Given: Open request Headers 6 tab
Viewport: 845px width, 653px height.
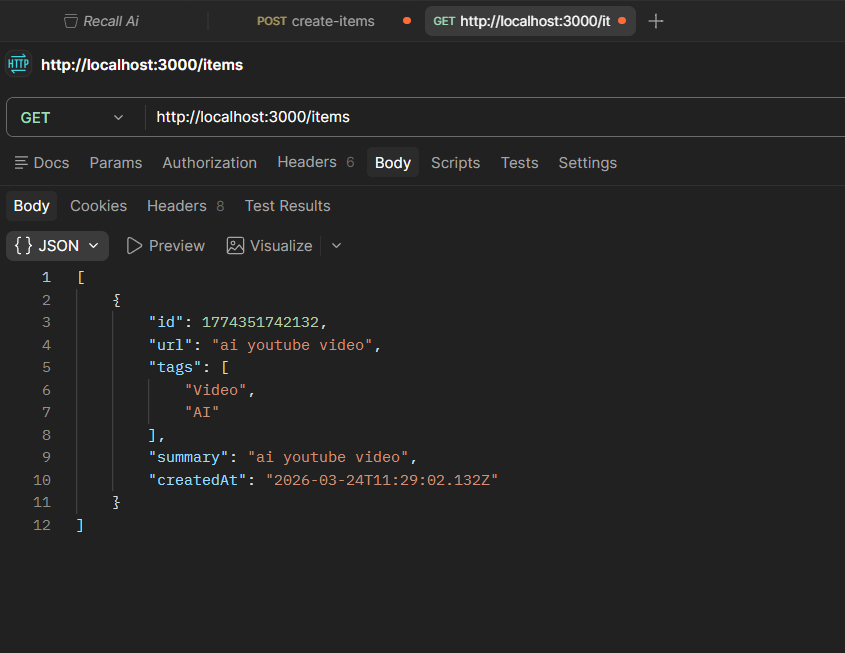Looking at the screenshot, I should coord(316,162).
